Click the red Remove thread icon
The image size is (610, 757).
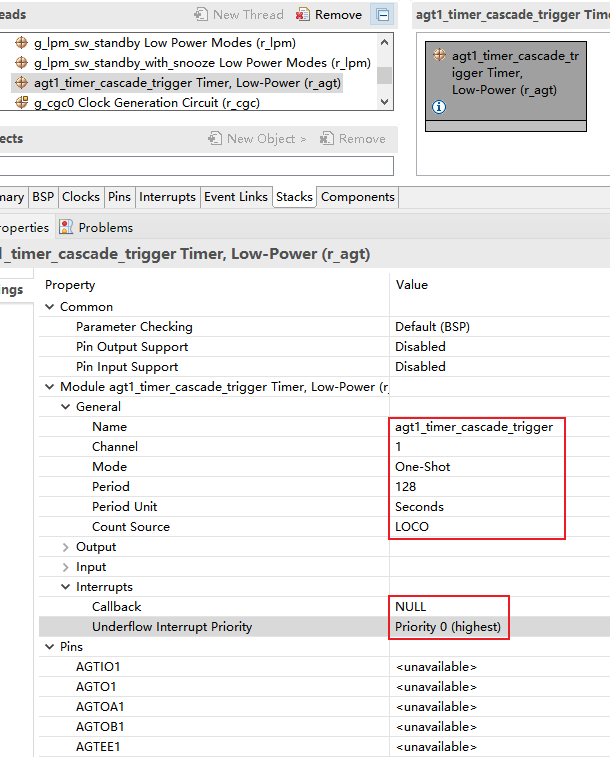click(303, 15)
